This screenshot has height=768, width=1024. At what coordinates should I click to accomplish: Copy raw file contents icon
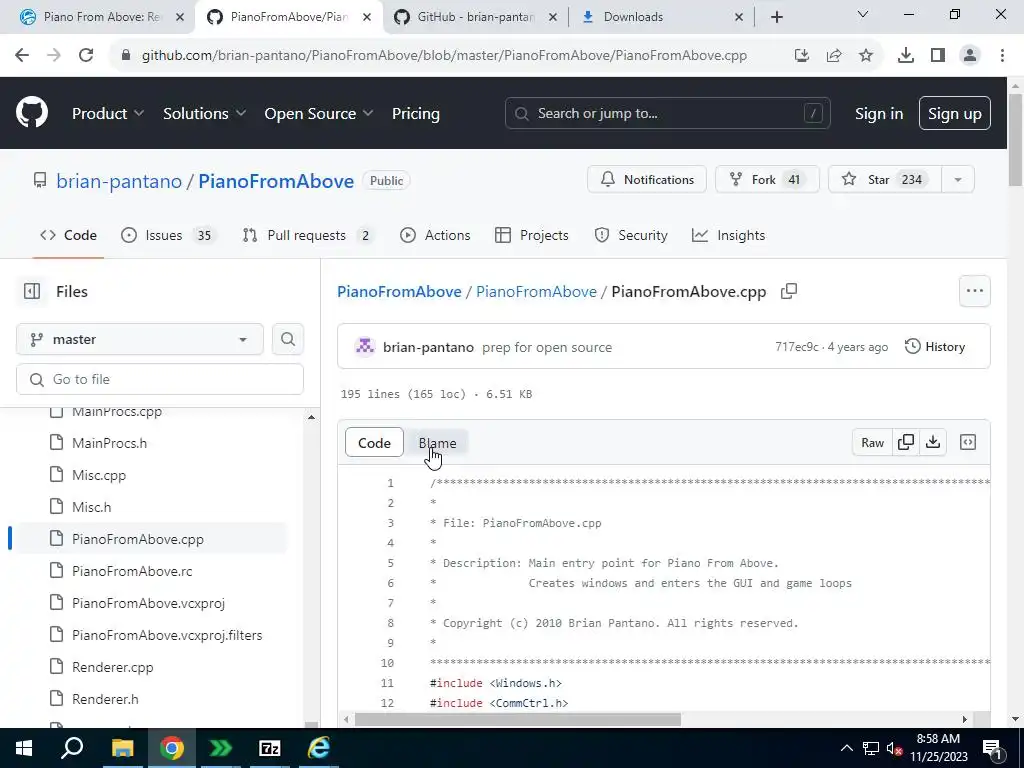(906, 443)
